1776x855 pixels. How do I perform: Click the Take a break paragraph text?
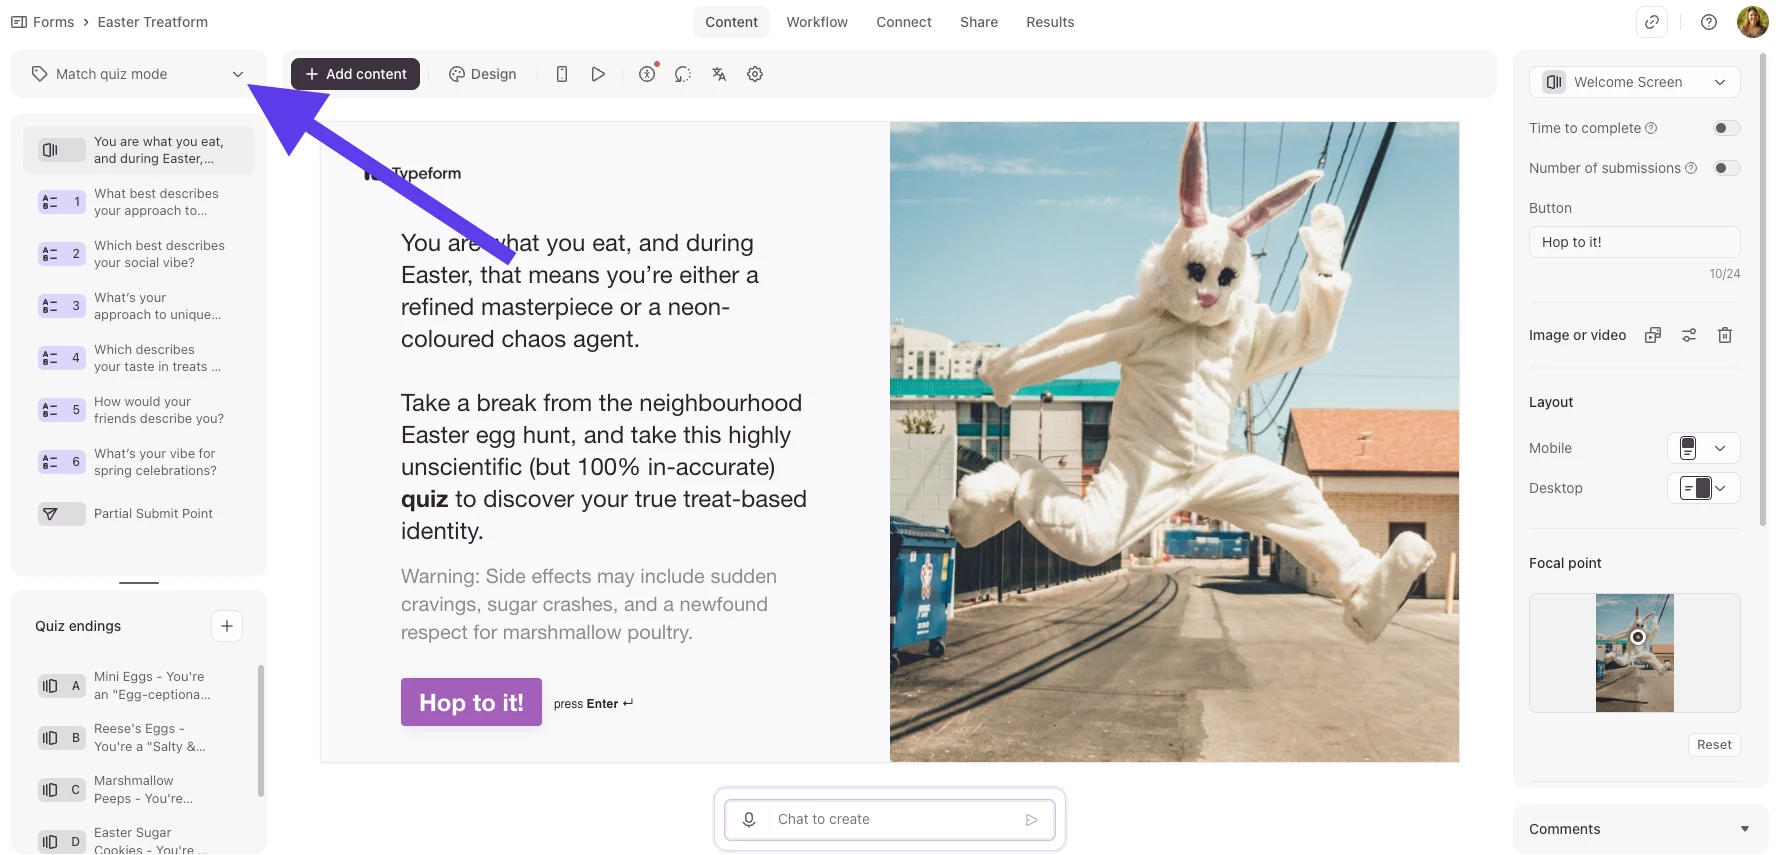point(604,467)
